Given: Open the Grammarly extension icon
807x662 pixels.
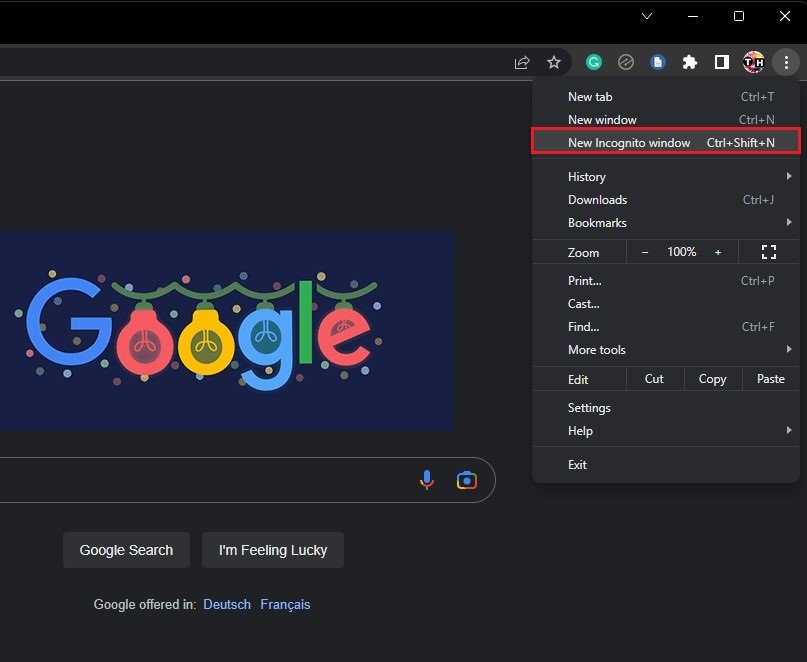Looking at the screenshot, I should [594, 62].
